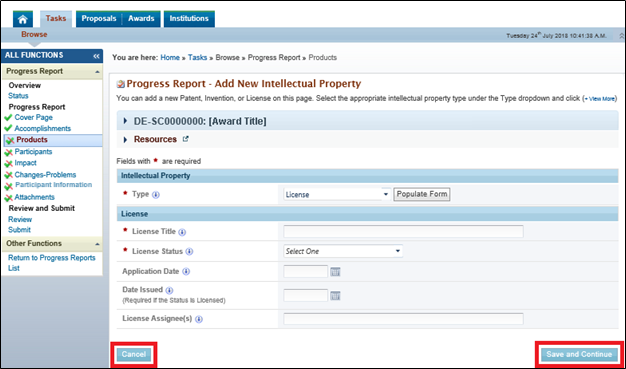
Task: Open the Accomplishments sidebar link
Action: point(43,129)
